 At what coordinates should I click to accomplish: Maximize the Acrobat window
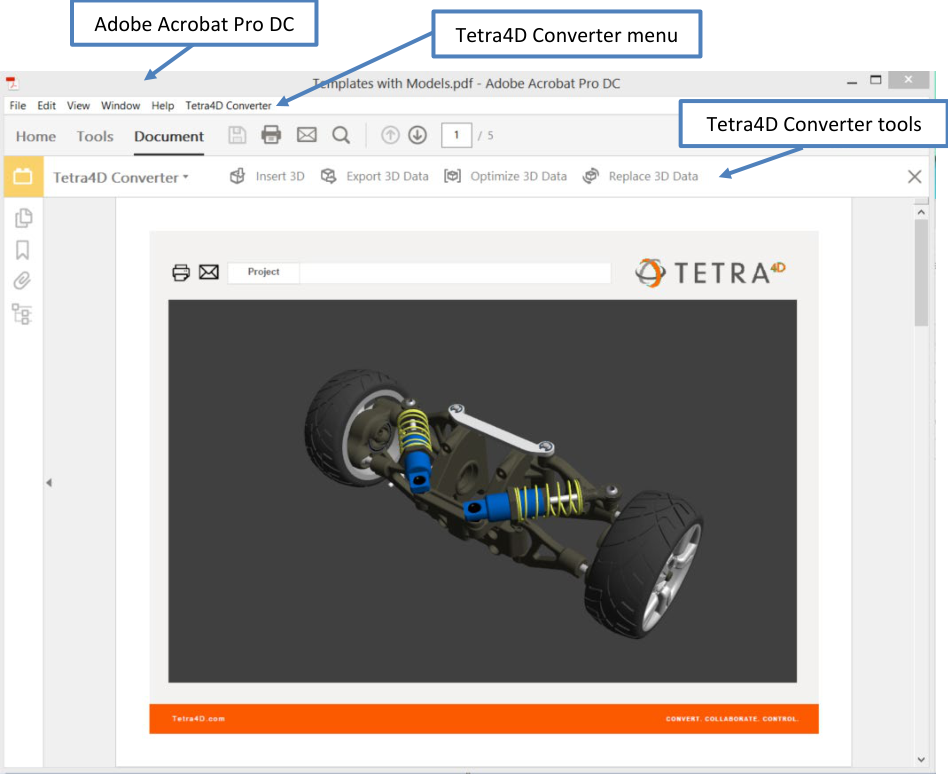(875, 80)
